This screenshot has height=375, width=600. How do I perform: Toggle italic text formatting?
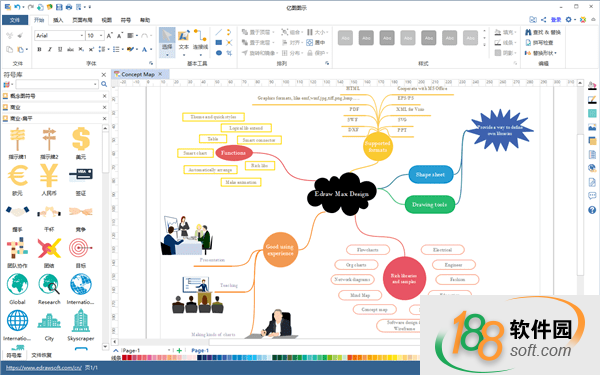49,49
